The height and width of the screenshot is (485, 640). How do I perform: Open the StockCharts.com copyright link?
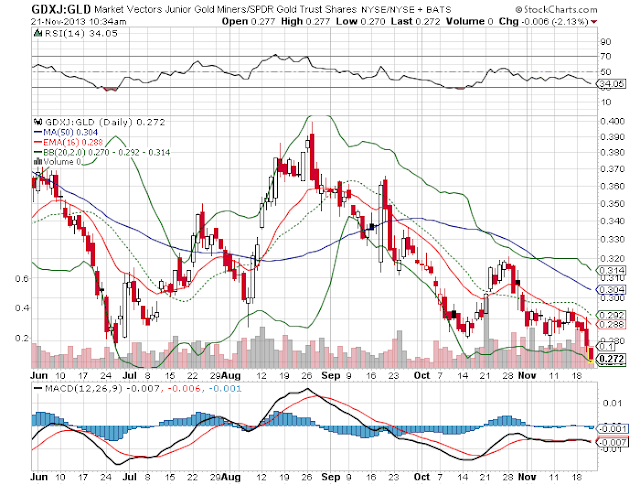[556, 9]
